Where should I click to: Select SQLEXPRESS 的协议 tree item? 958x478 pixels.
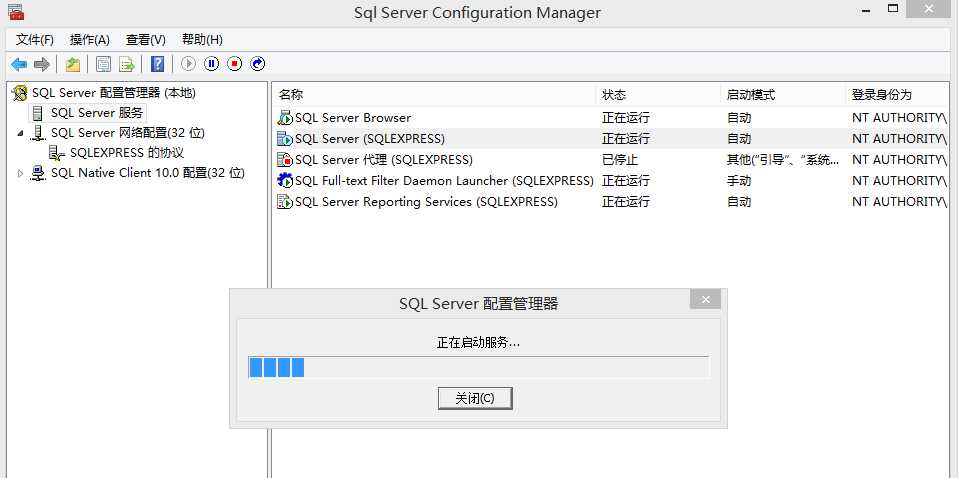pos(127,153)
